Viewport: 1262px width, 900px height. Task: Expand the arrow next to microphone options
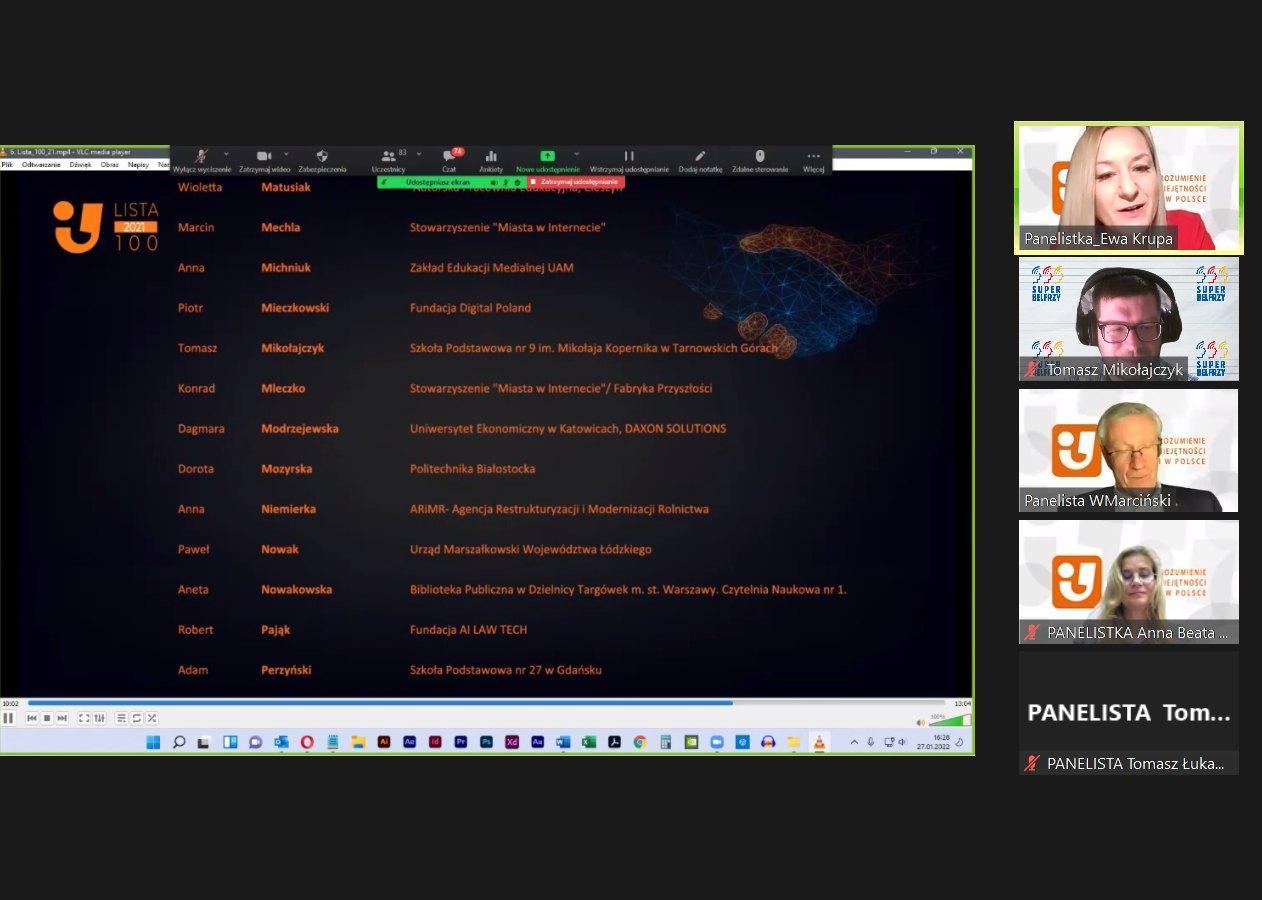[x=226, y=154]
